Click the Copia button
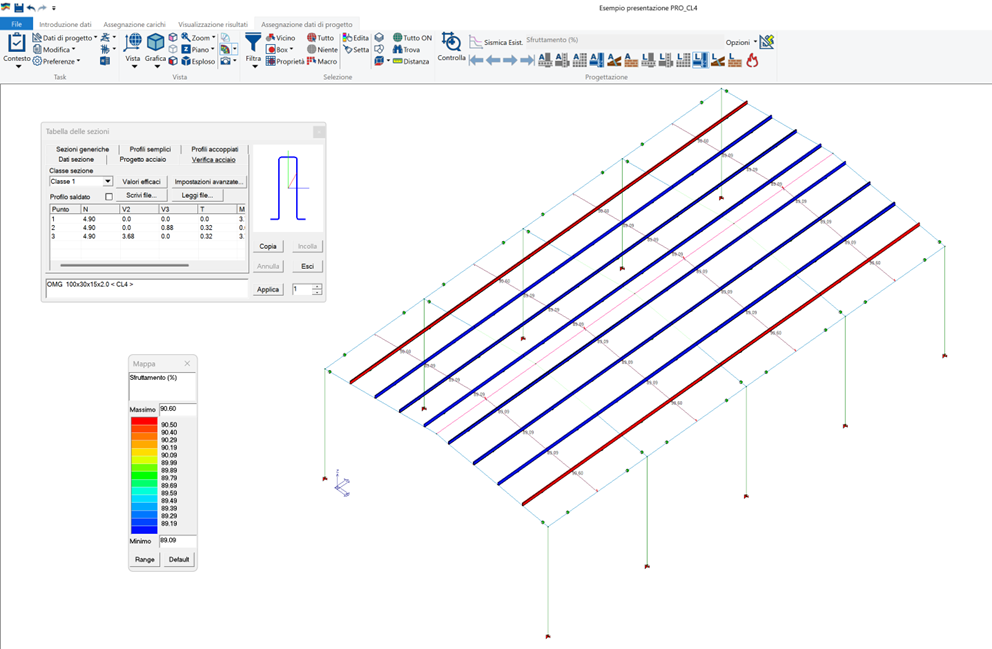 (x=268, y=246)
